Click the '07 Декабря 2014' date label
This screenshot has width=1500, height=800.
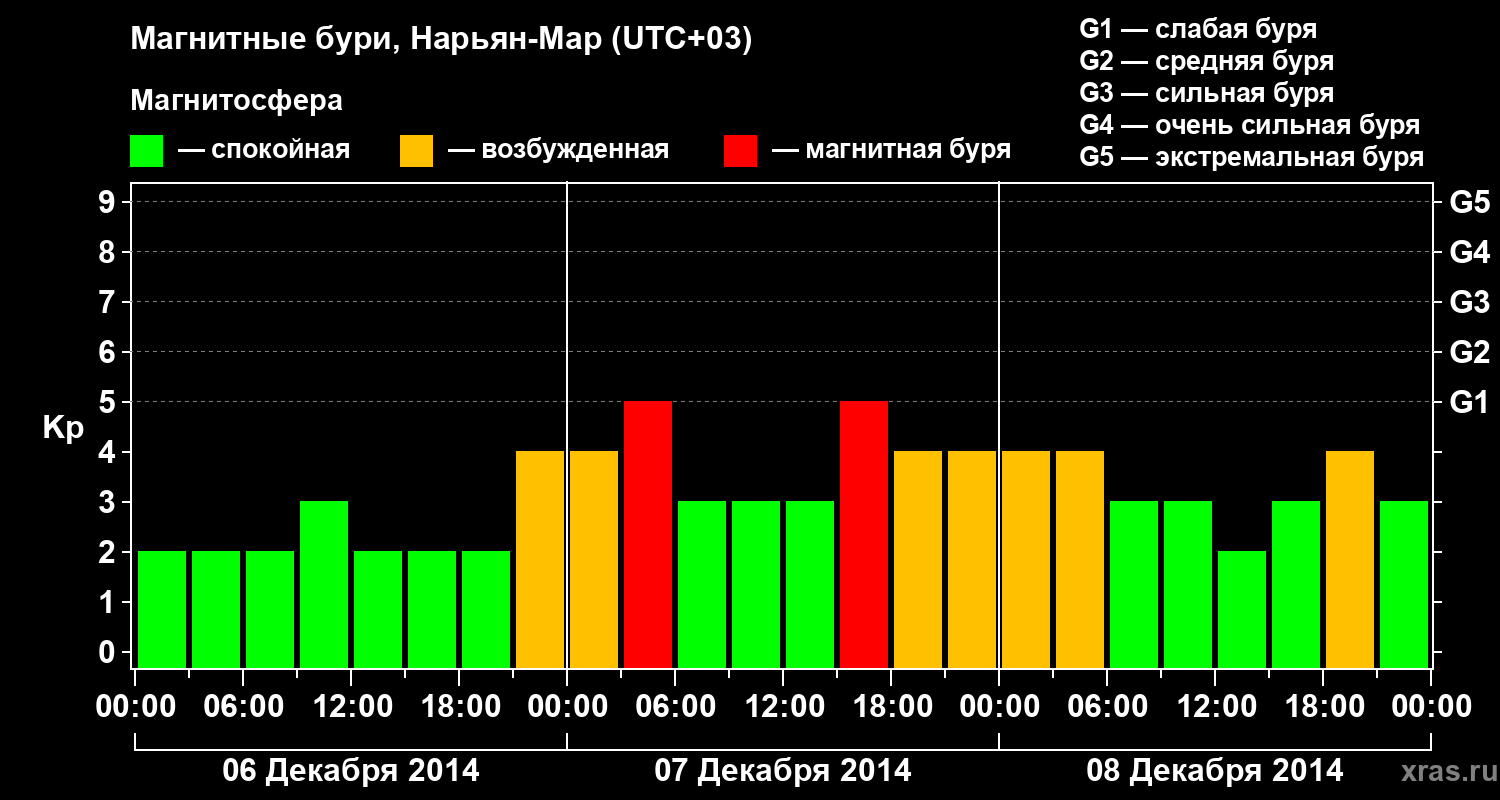pyautogui.click(x=783, y=771)
